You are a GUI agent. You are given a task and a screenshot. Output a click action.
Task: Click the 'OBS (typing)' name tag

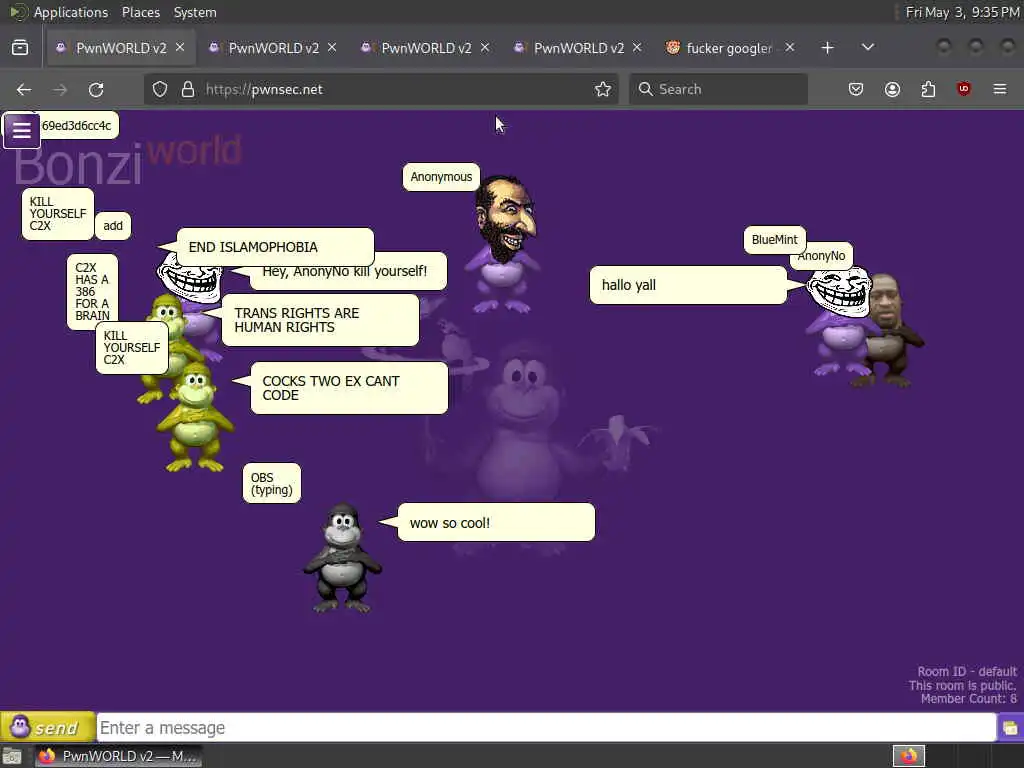click(x=272, y=483)
